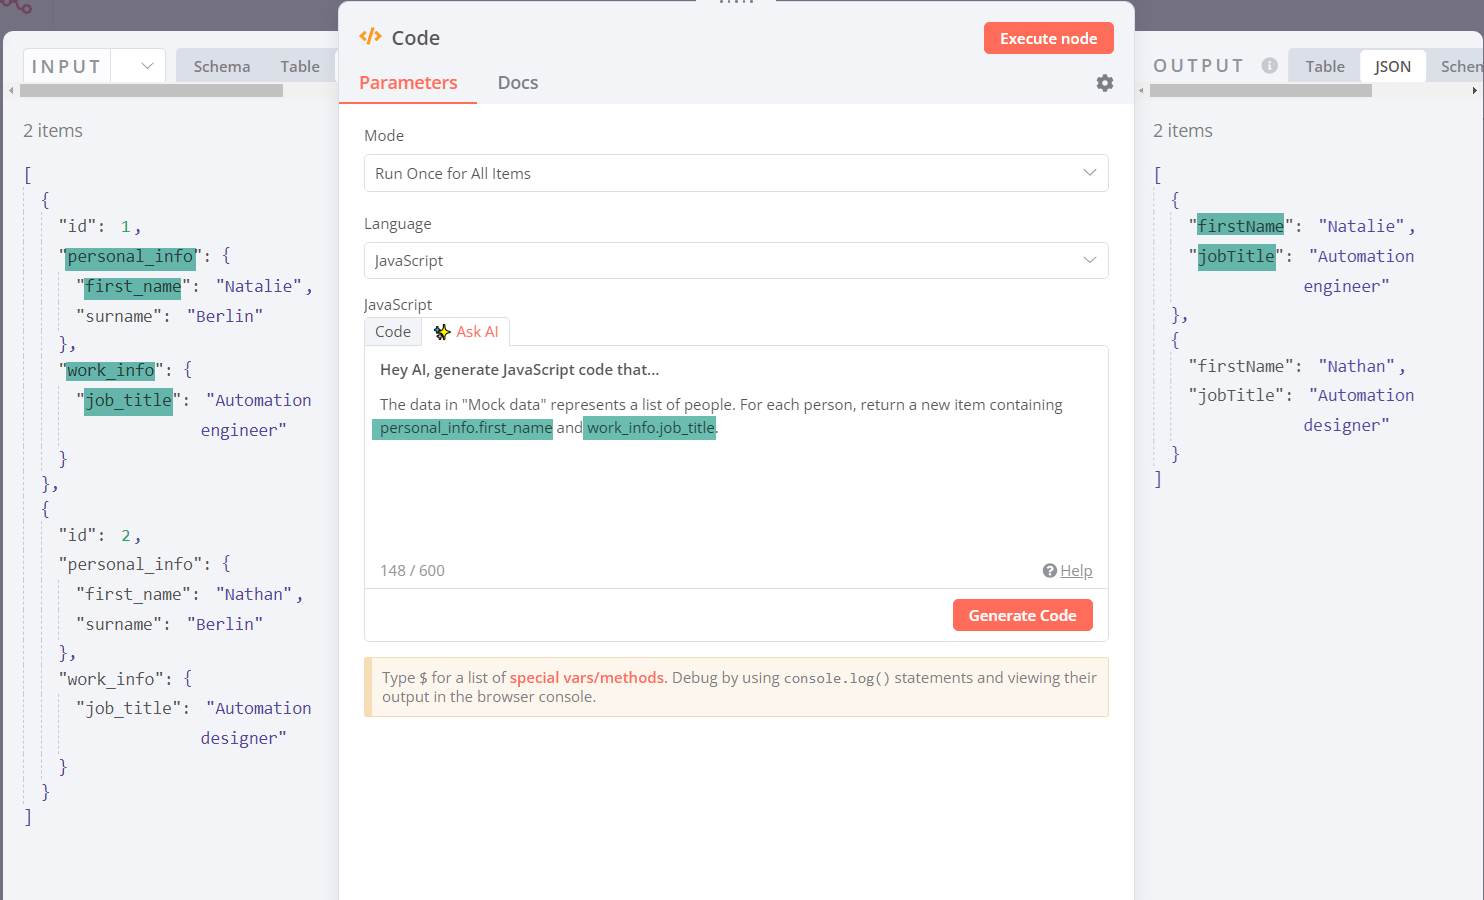Click the sparkle icon on the Ask AI tab
Viewport: 1484px width, 900px height.
(x=441, y=331)
